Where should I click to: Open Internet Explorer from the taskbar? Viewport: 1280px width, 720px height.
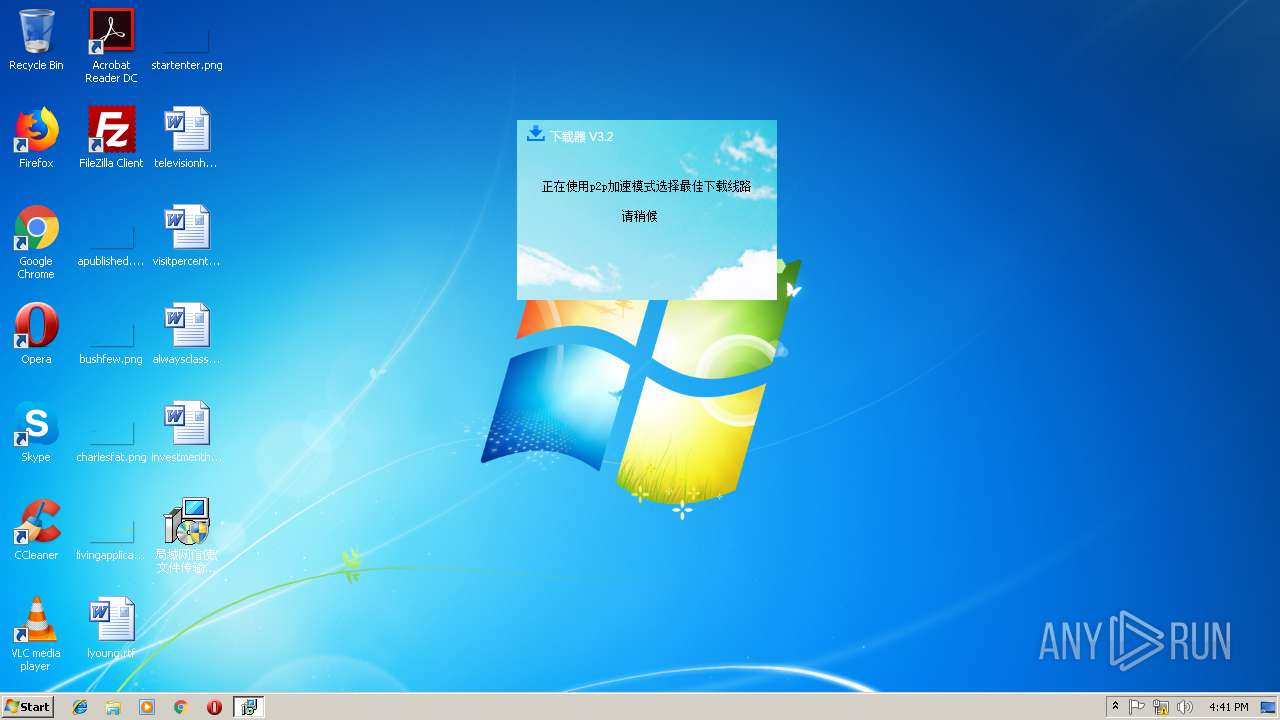(x=80, y=707)
